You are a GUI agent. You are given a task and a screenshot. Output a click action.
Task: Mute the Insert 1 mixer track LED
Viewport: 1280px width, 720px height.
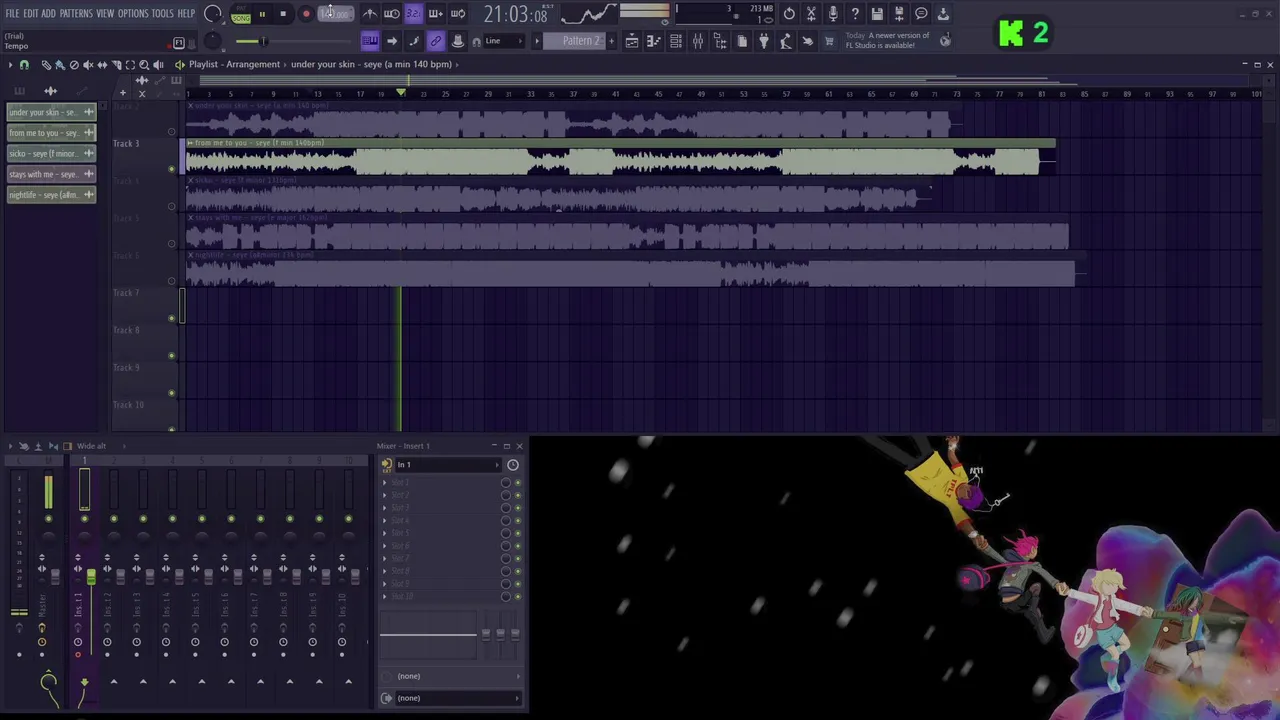[84, 518]
